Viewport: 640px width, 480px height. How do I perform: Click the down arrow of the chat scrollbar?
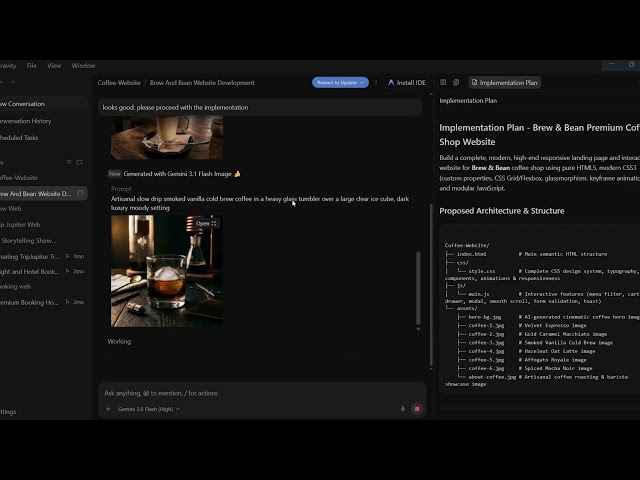[418, 329]
